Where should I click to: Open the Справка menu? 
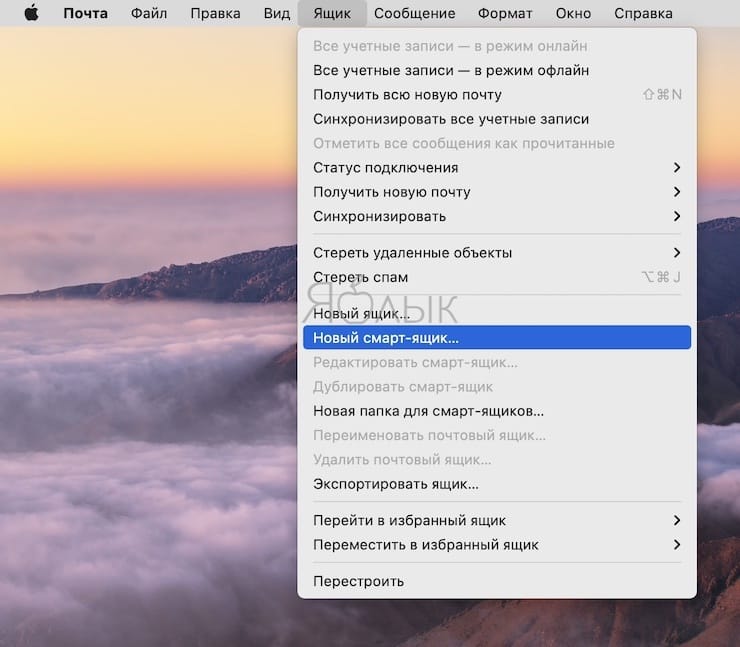(643, 13)
